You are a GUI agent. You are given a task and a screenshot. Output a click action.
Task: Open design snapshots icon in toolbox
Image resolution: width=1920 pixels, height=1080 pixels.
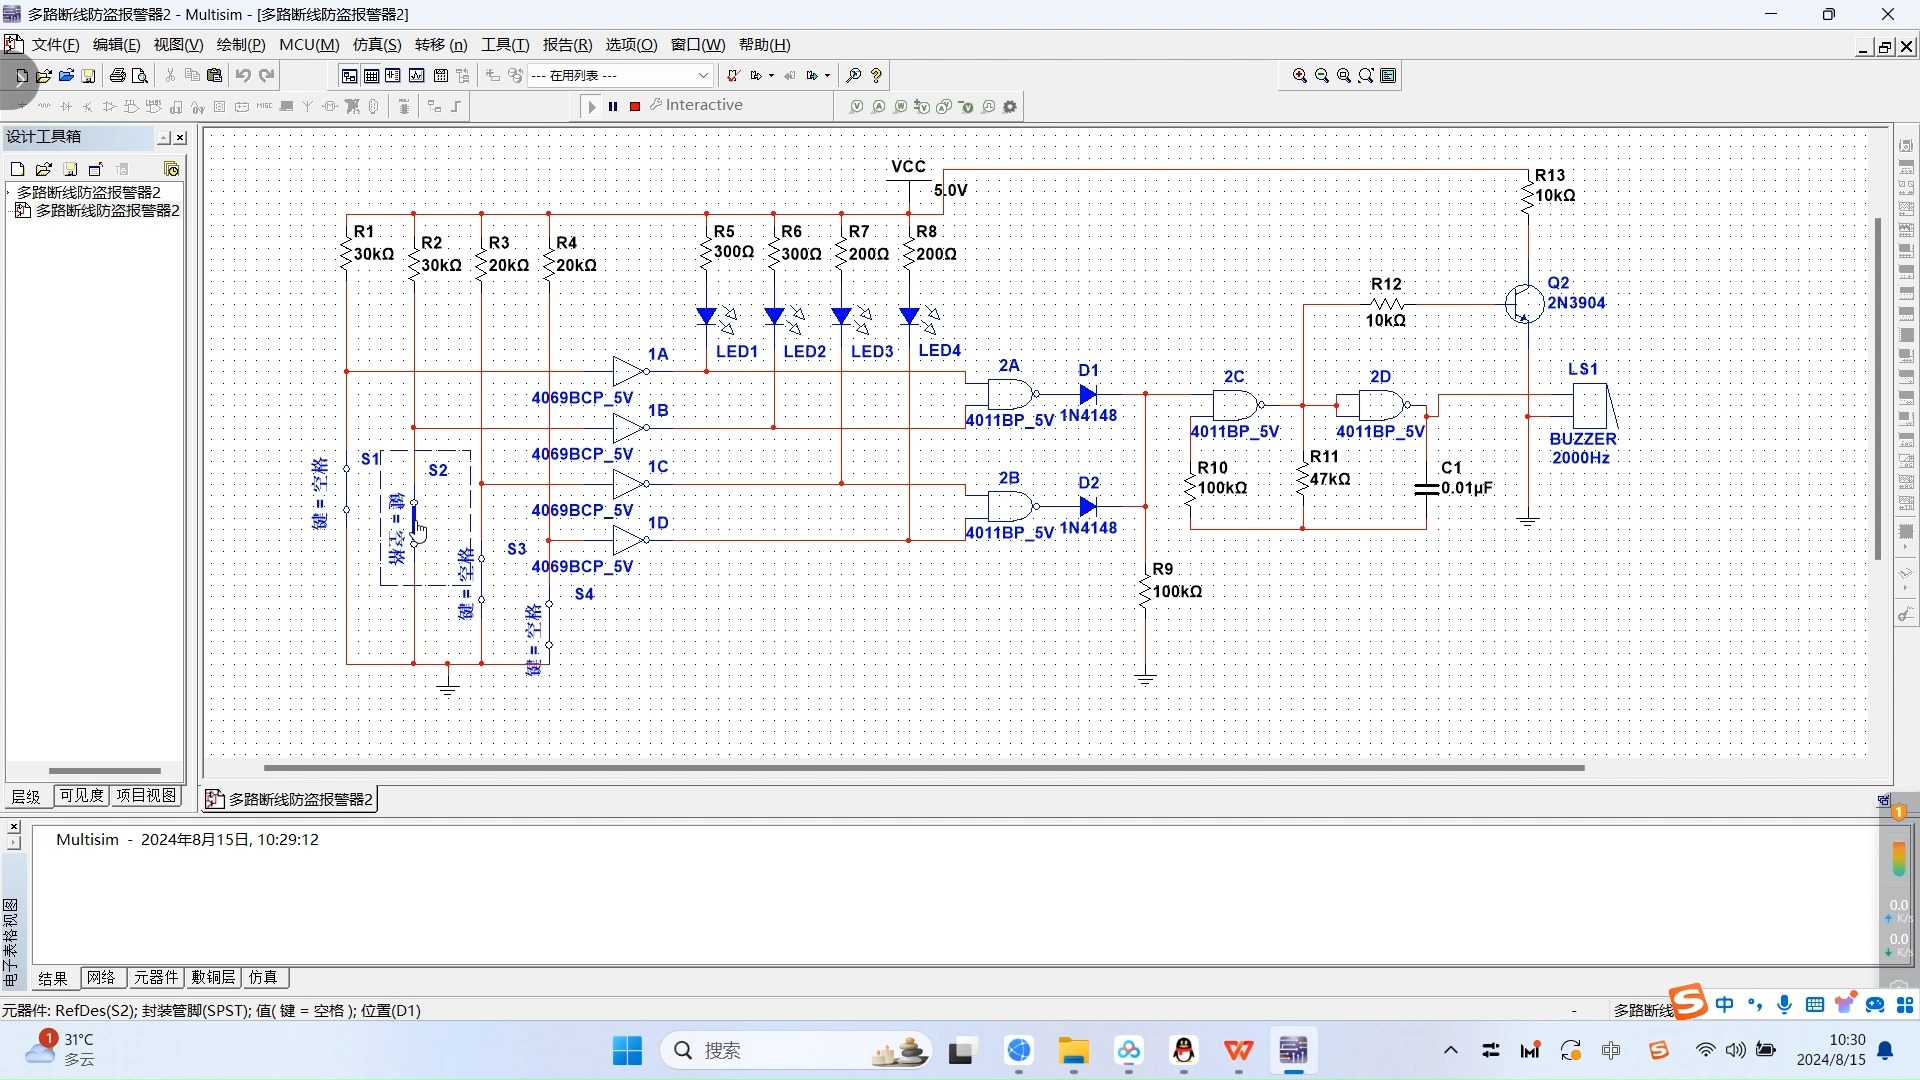click(171, 169)
